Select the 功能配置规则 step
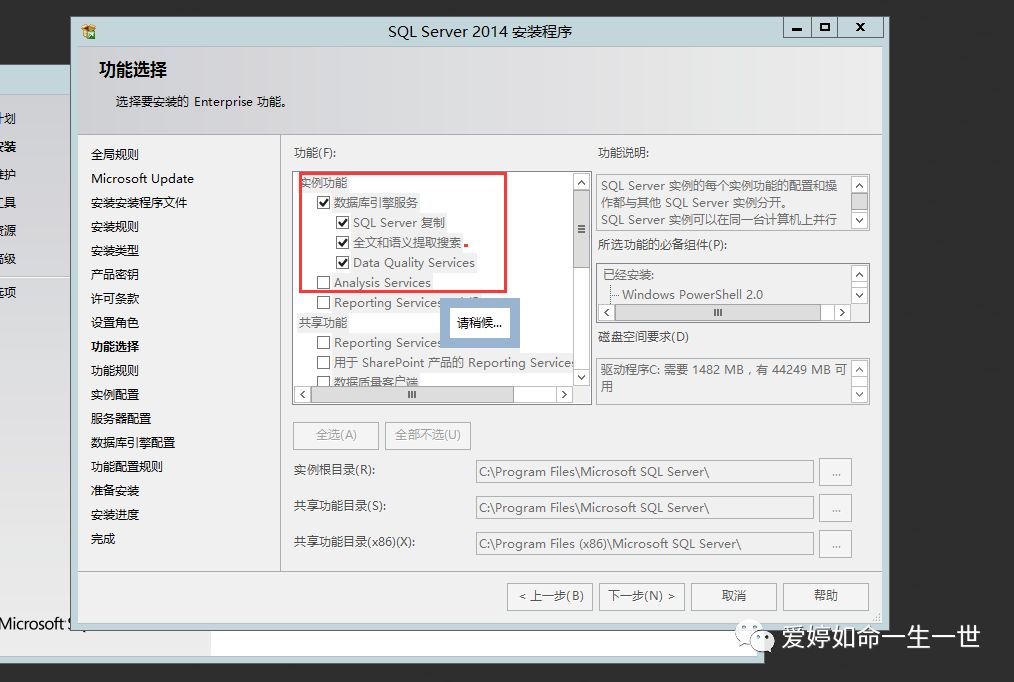Screen dimensions: 1014x682 click(x=127, y=466)
